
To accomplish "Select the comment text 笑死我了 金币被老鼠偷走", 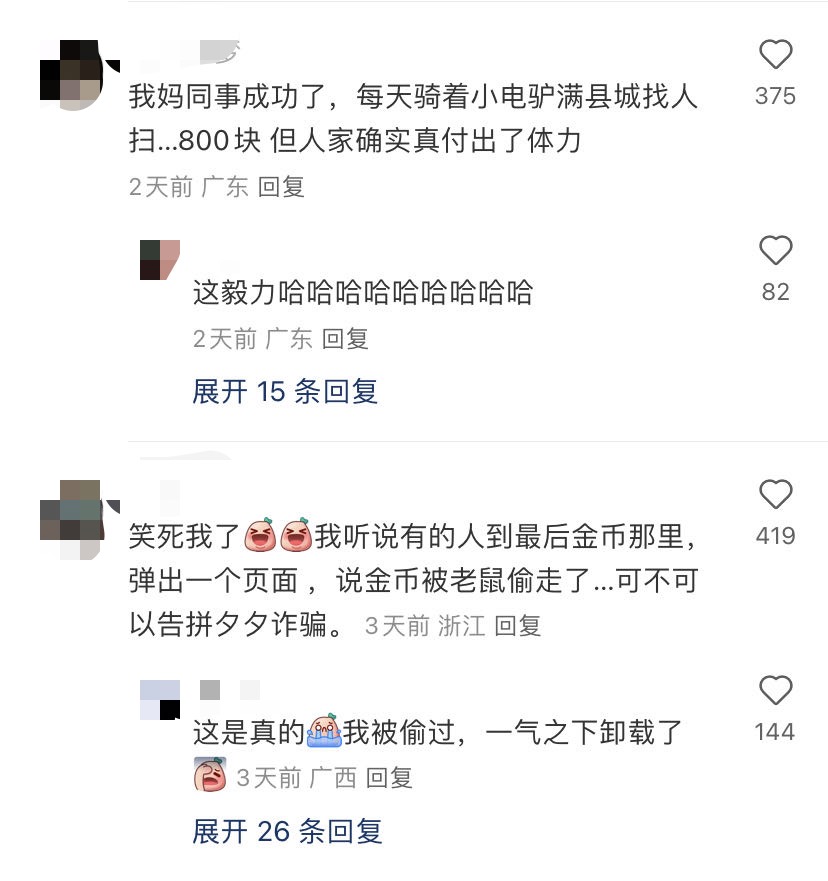I will (x=413, y=580).
